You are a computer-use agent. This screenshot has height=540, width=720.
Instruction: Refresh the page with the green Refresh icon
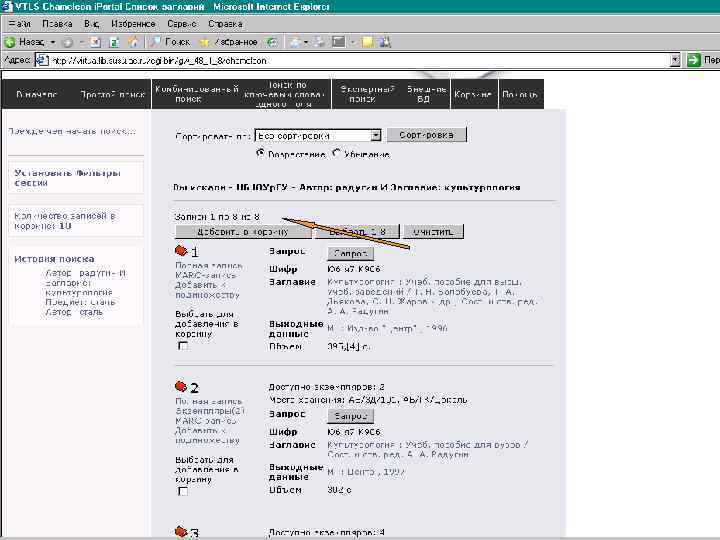[114, 42]
